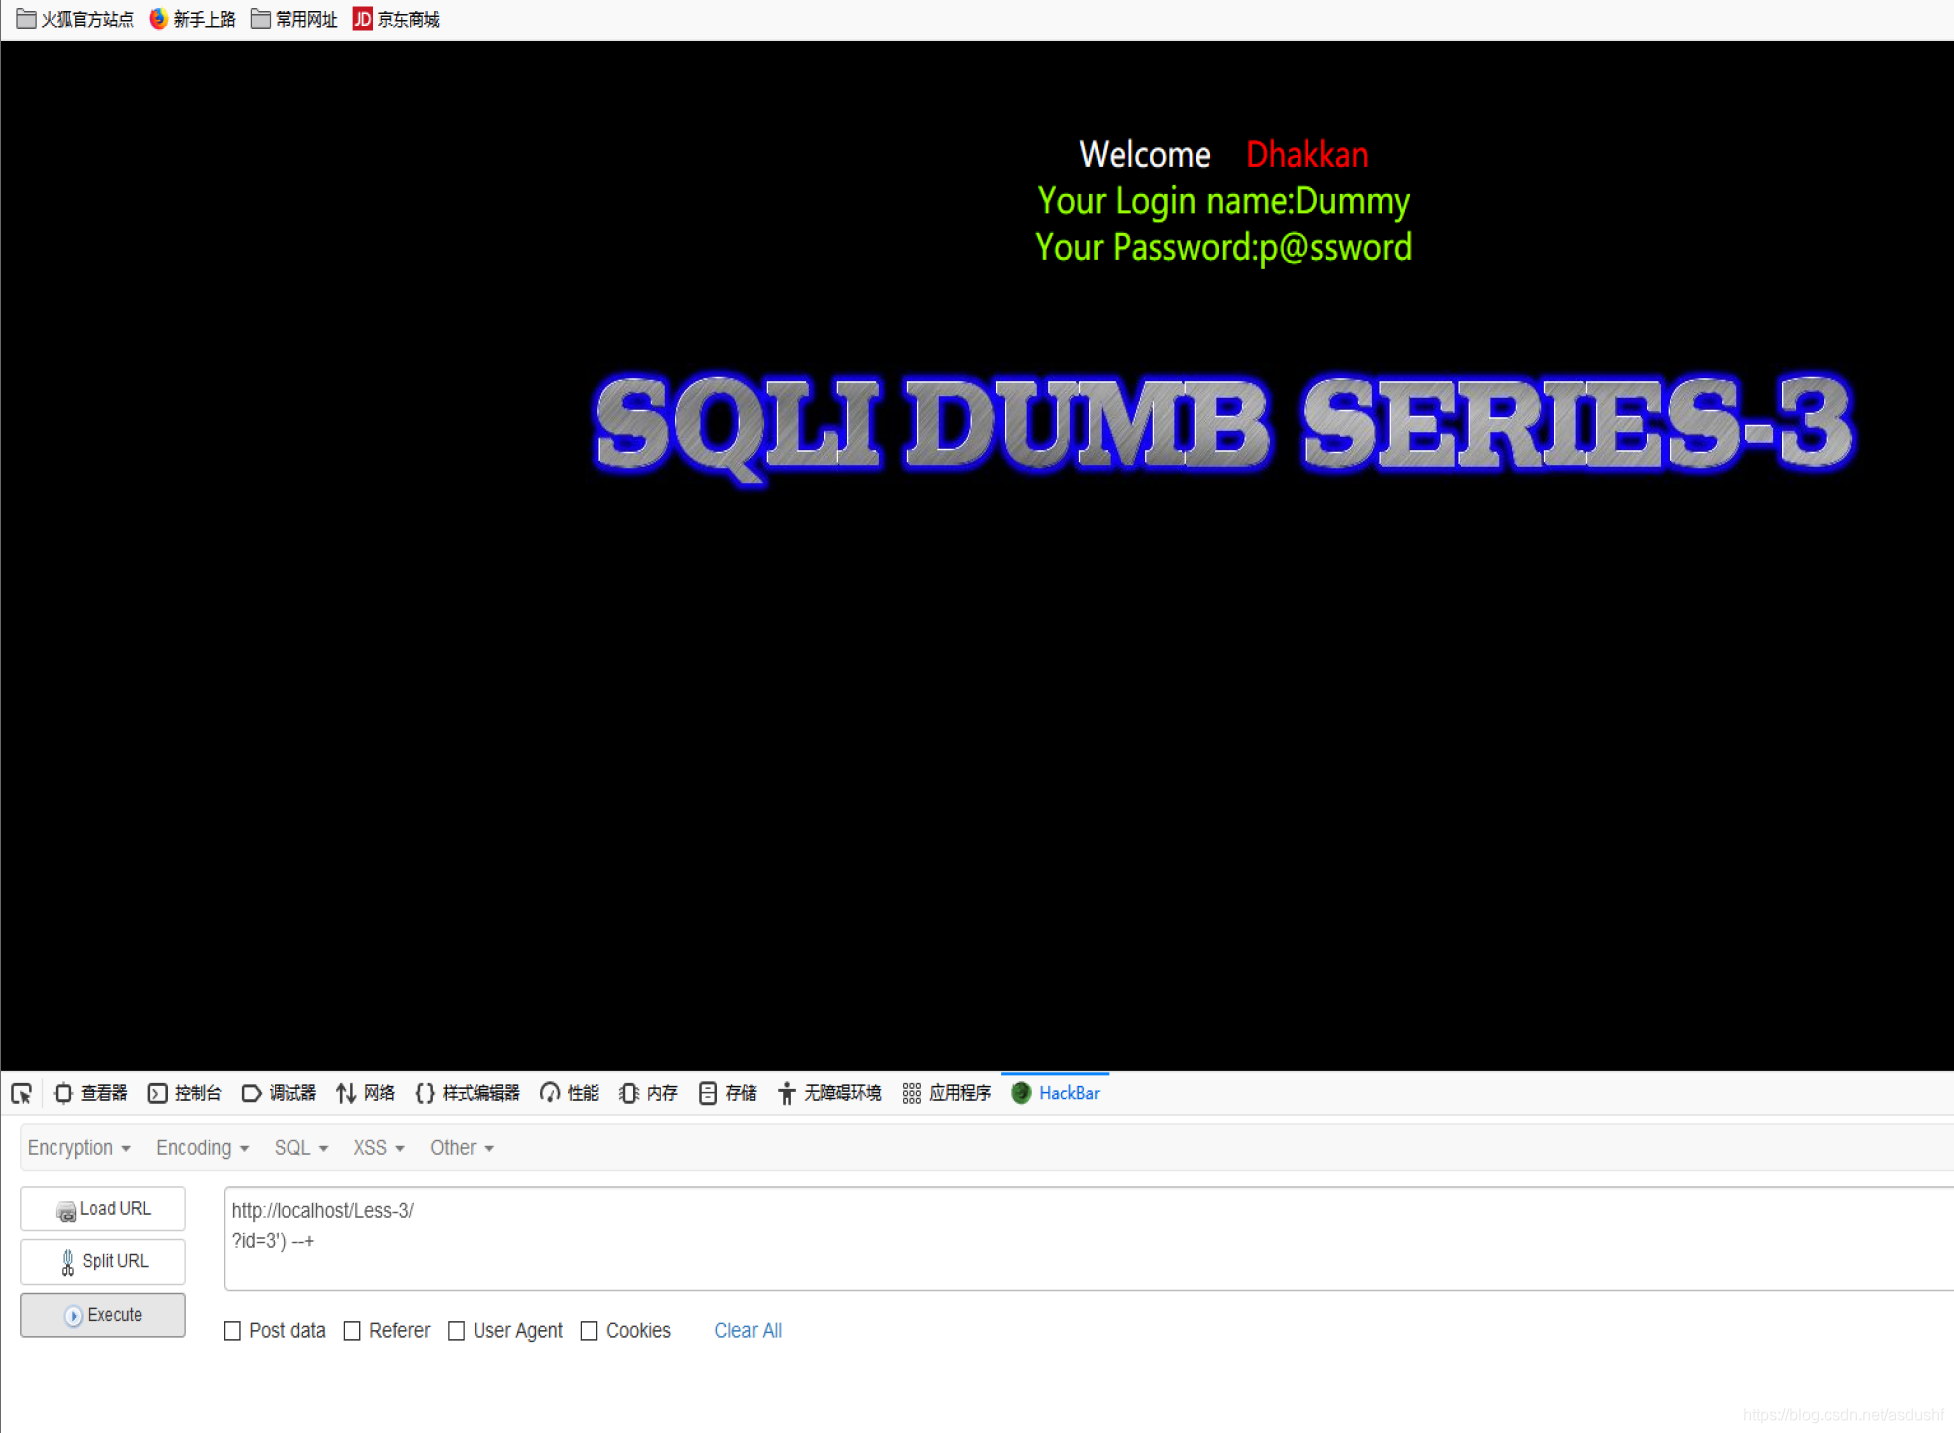Open the Accessibility (无障碍环境) panel
1954x1433 pixels.
pos(830,1093)
